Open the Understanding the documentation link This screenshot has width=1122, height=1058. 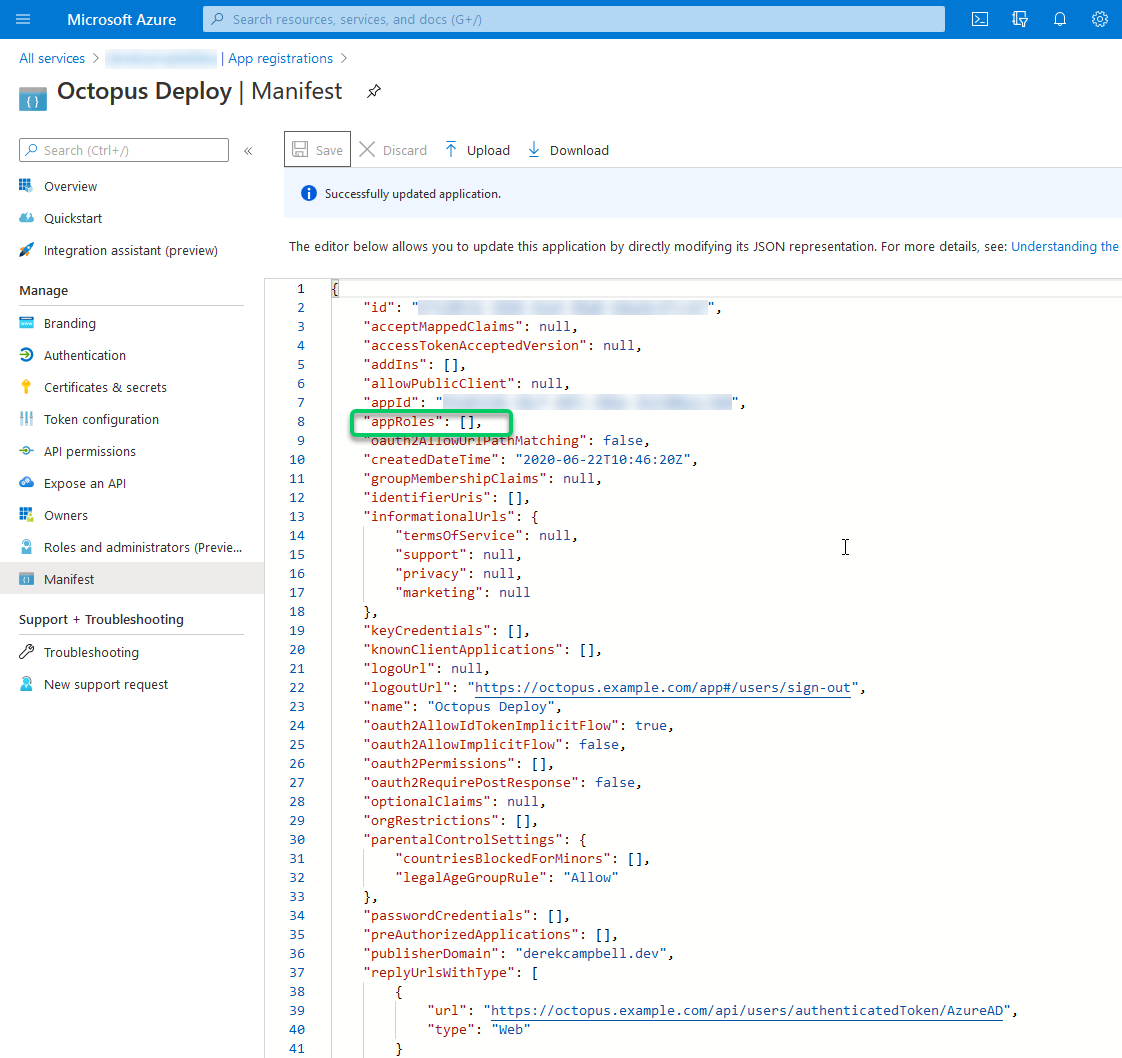pyautogui.click(x=1064, y=246)
